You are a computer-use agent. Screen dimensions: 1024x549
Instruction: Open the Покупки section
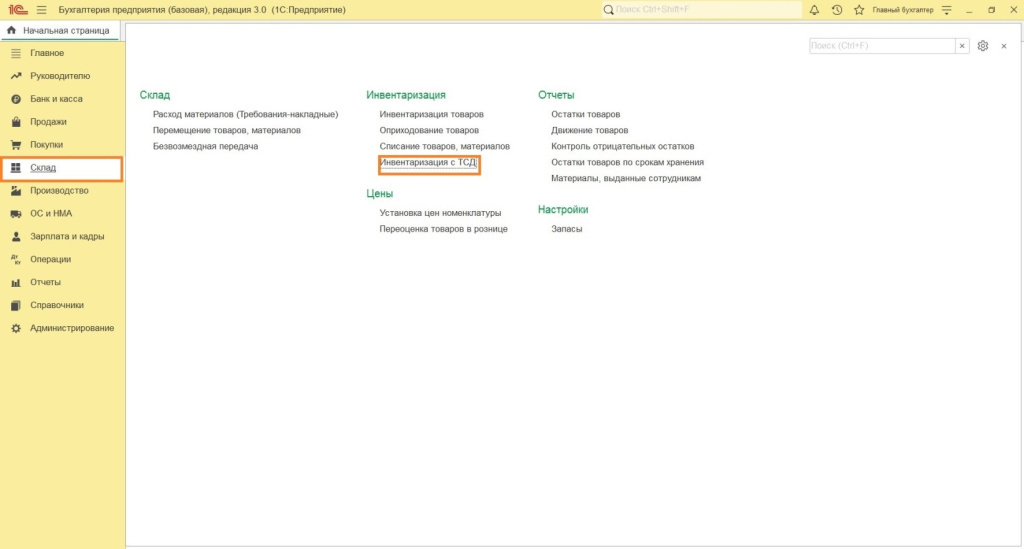(x=62, y=144)
